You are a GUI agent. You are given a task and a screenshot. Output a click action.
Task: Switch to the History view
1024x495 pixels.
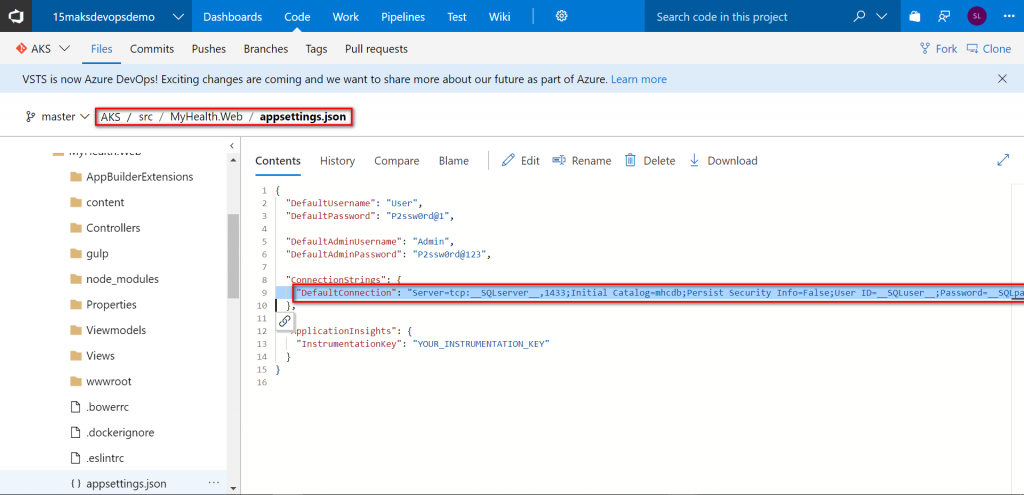[338, 161]
